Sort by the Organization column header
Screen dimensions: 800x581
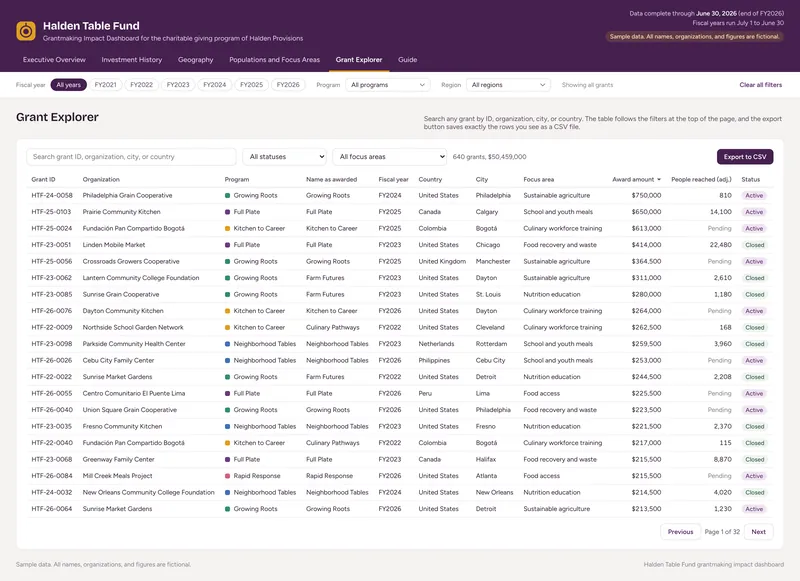pyautogui.click(x=101, y=180)
